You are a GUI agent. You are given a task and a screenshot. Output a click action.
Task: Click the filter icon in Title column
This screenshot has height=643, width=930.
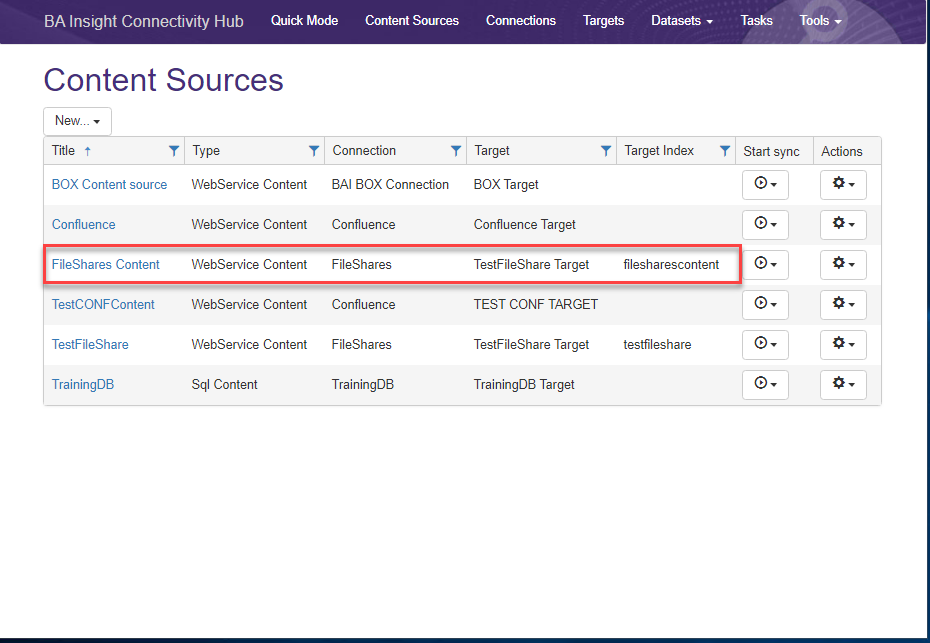(x=174, y=151)
